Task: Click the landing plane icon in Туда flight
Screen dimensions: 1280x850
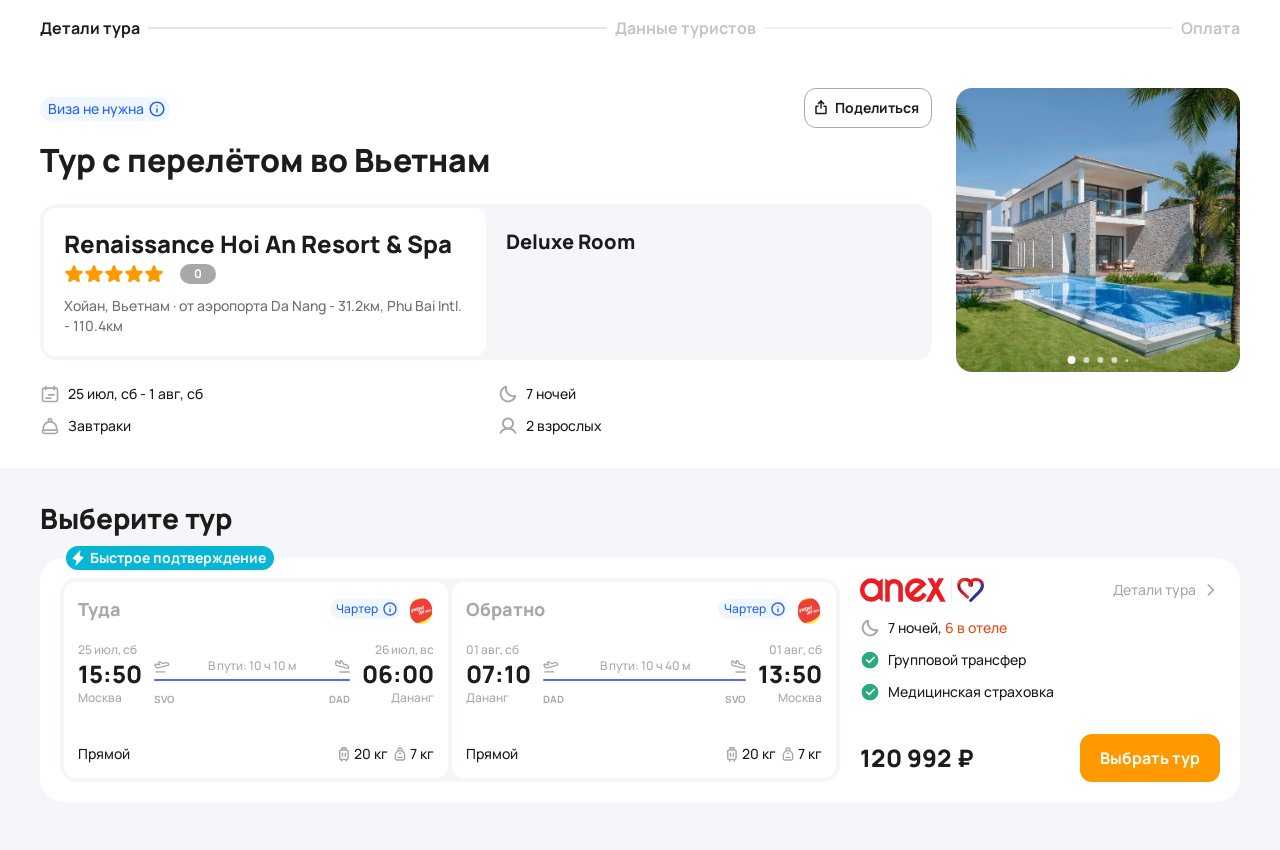Action: [x=342, y=666]
